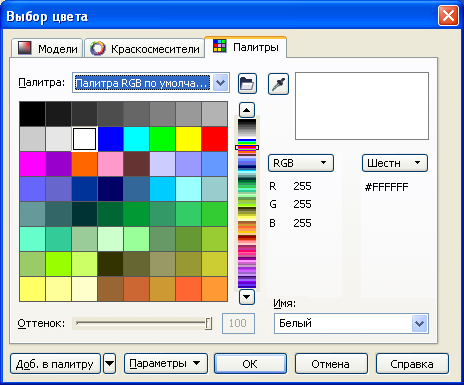This screenshot has width=464, height=385.
Task: Pick the brown swatch in the bottom row
Action: click(111, 289)
